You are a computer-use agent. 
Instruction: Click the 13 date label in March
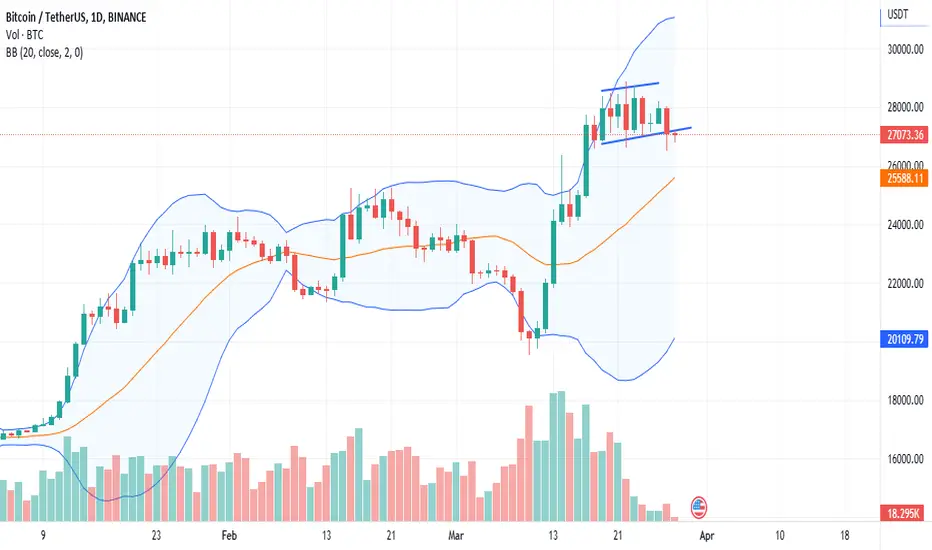(x=553, y=536)
